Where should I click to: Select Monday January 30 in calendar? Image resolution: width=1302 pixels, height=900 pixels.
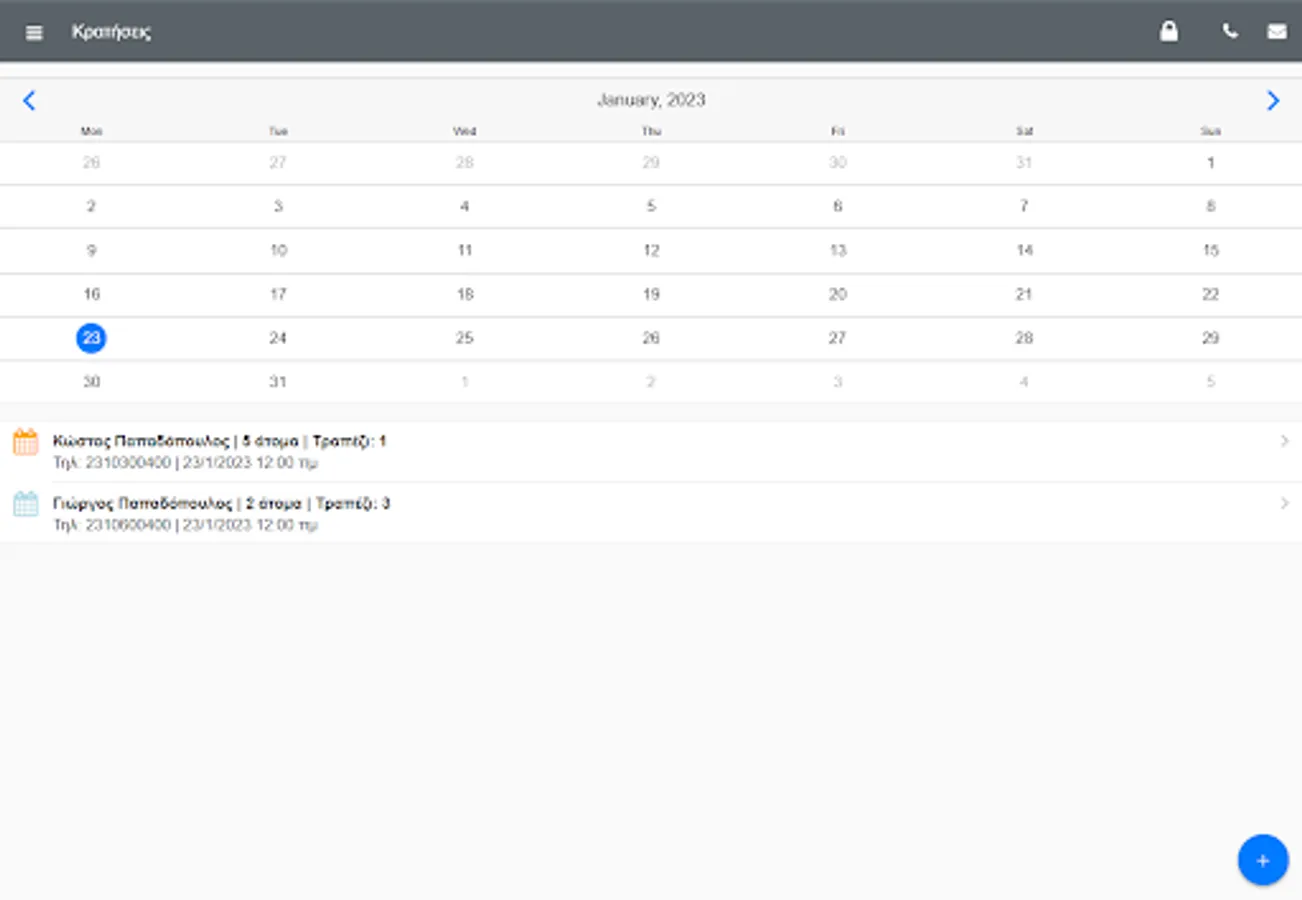91,382
